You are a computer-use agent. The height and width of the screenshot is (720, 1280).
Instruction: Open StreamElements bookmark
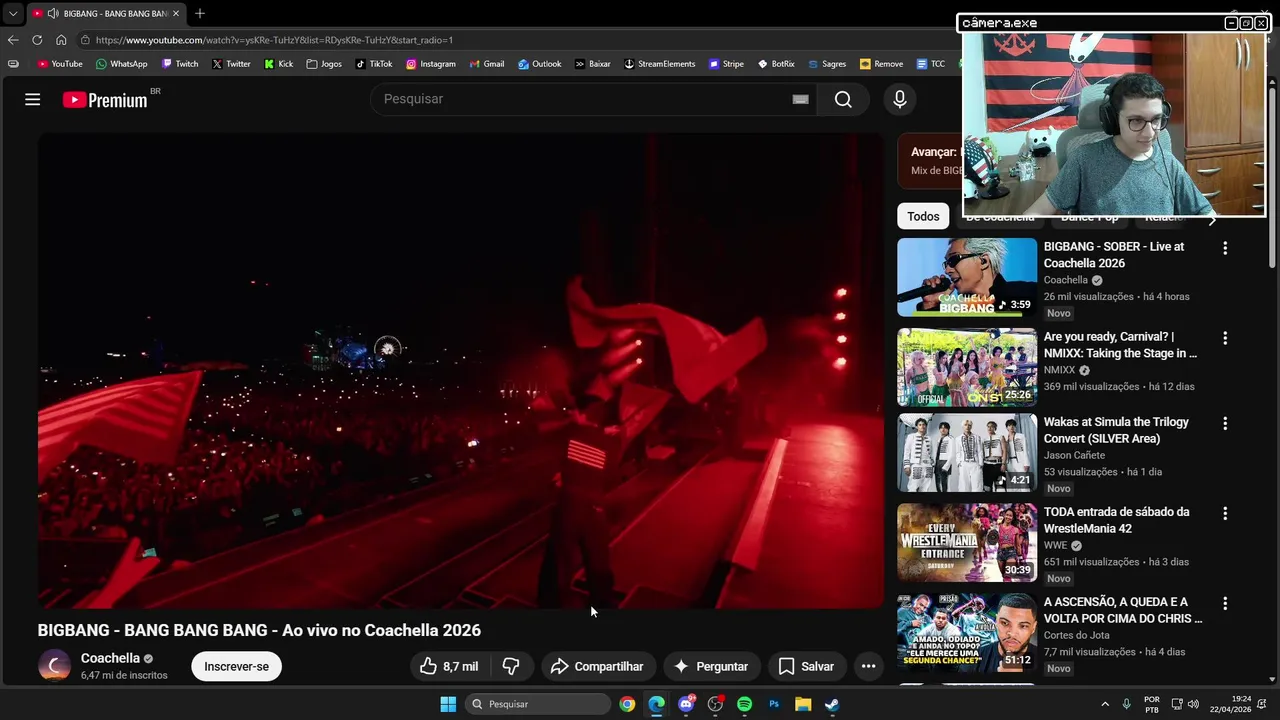coord(659,64)
